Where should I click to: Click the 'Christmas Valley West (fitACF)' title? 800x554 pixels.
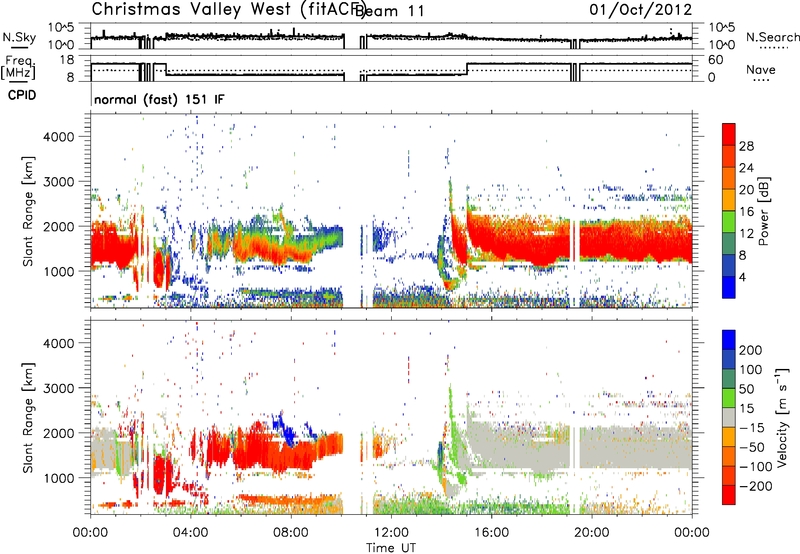[229, 10]
